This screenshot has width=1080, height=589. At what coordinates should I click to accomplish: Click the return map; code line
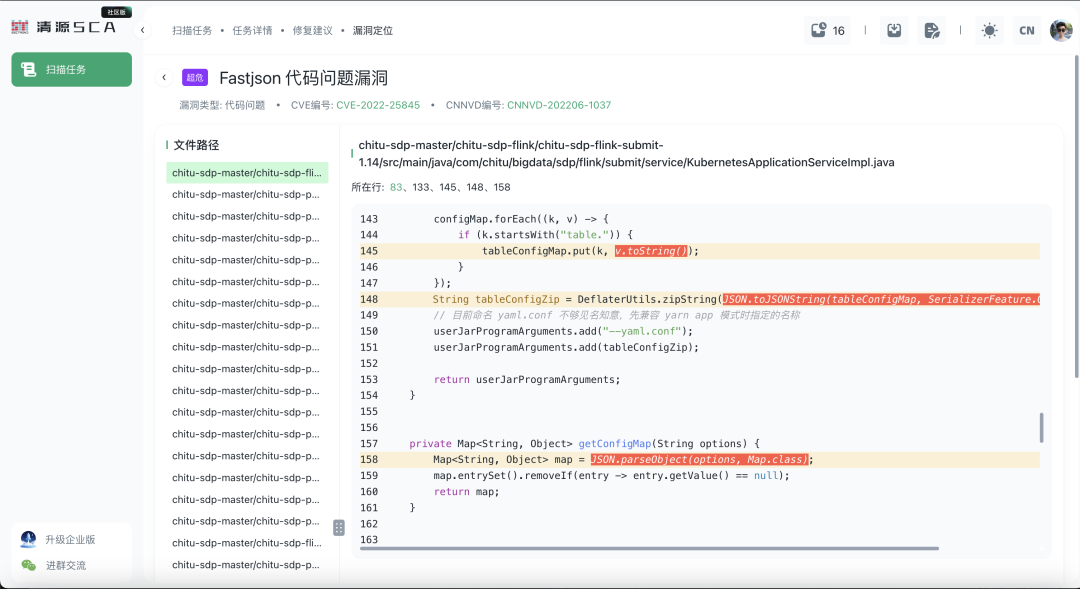(466, 492)
